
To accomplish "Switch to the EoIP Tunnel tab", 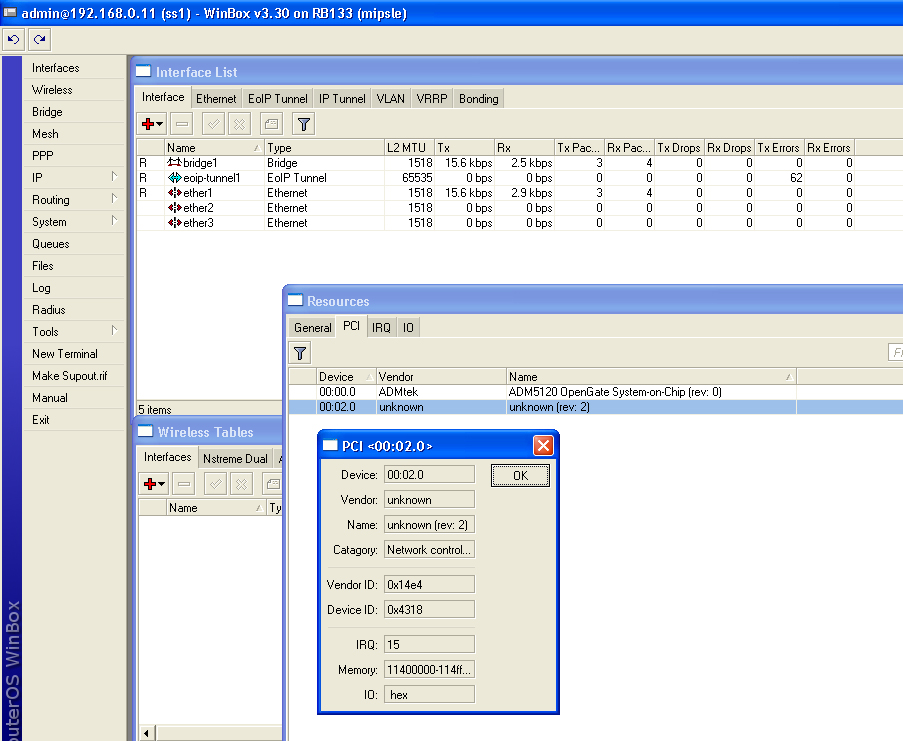I will 278,99.
